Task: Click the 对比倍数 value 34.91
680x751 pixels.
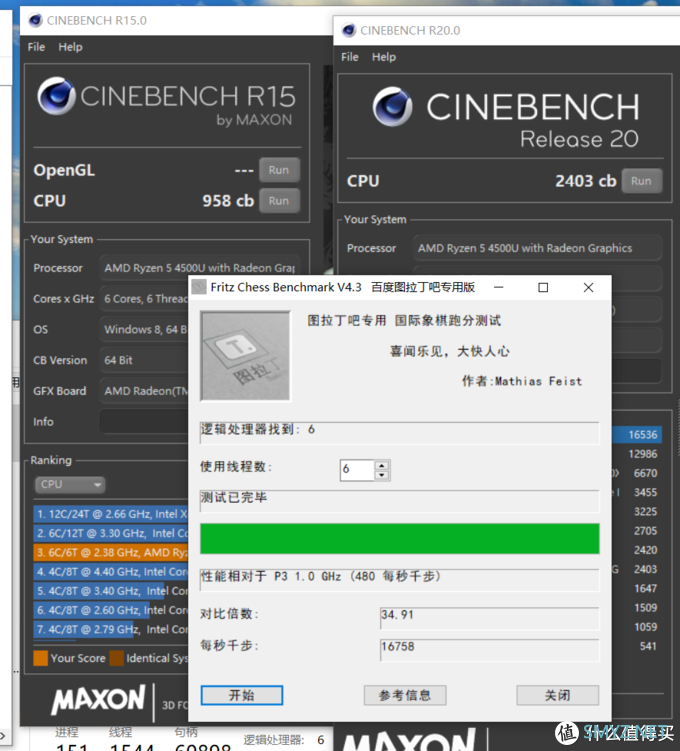Action: [489, 618]
